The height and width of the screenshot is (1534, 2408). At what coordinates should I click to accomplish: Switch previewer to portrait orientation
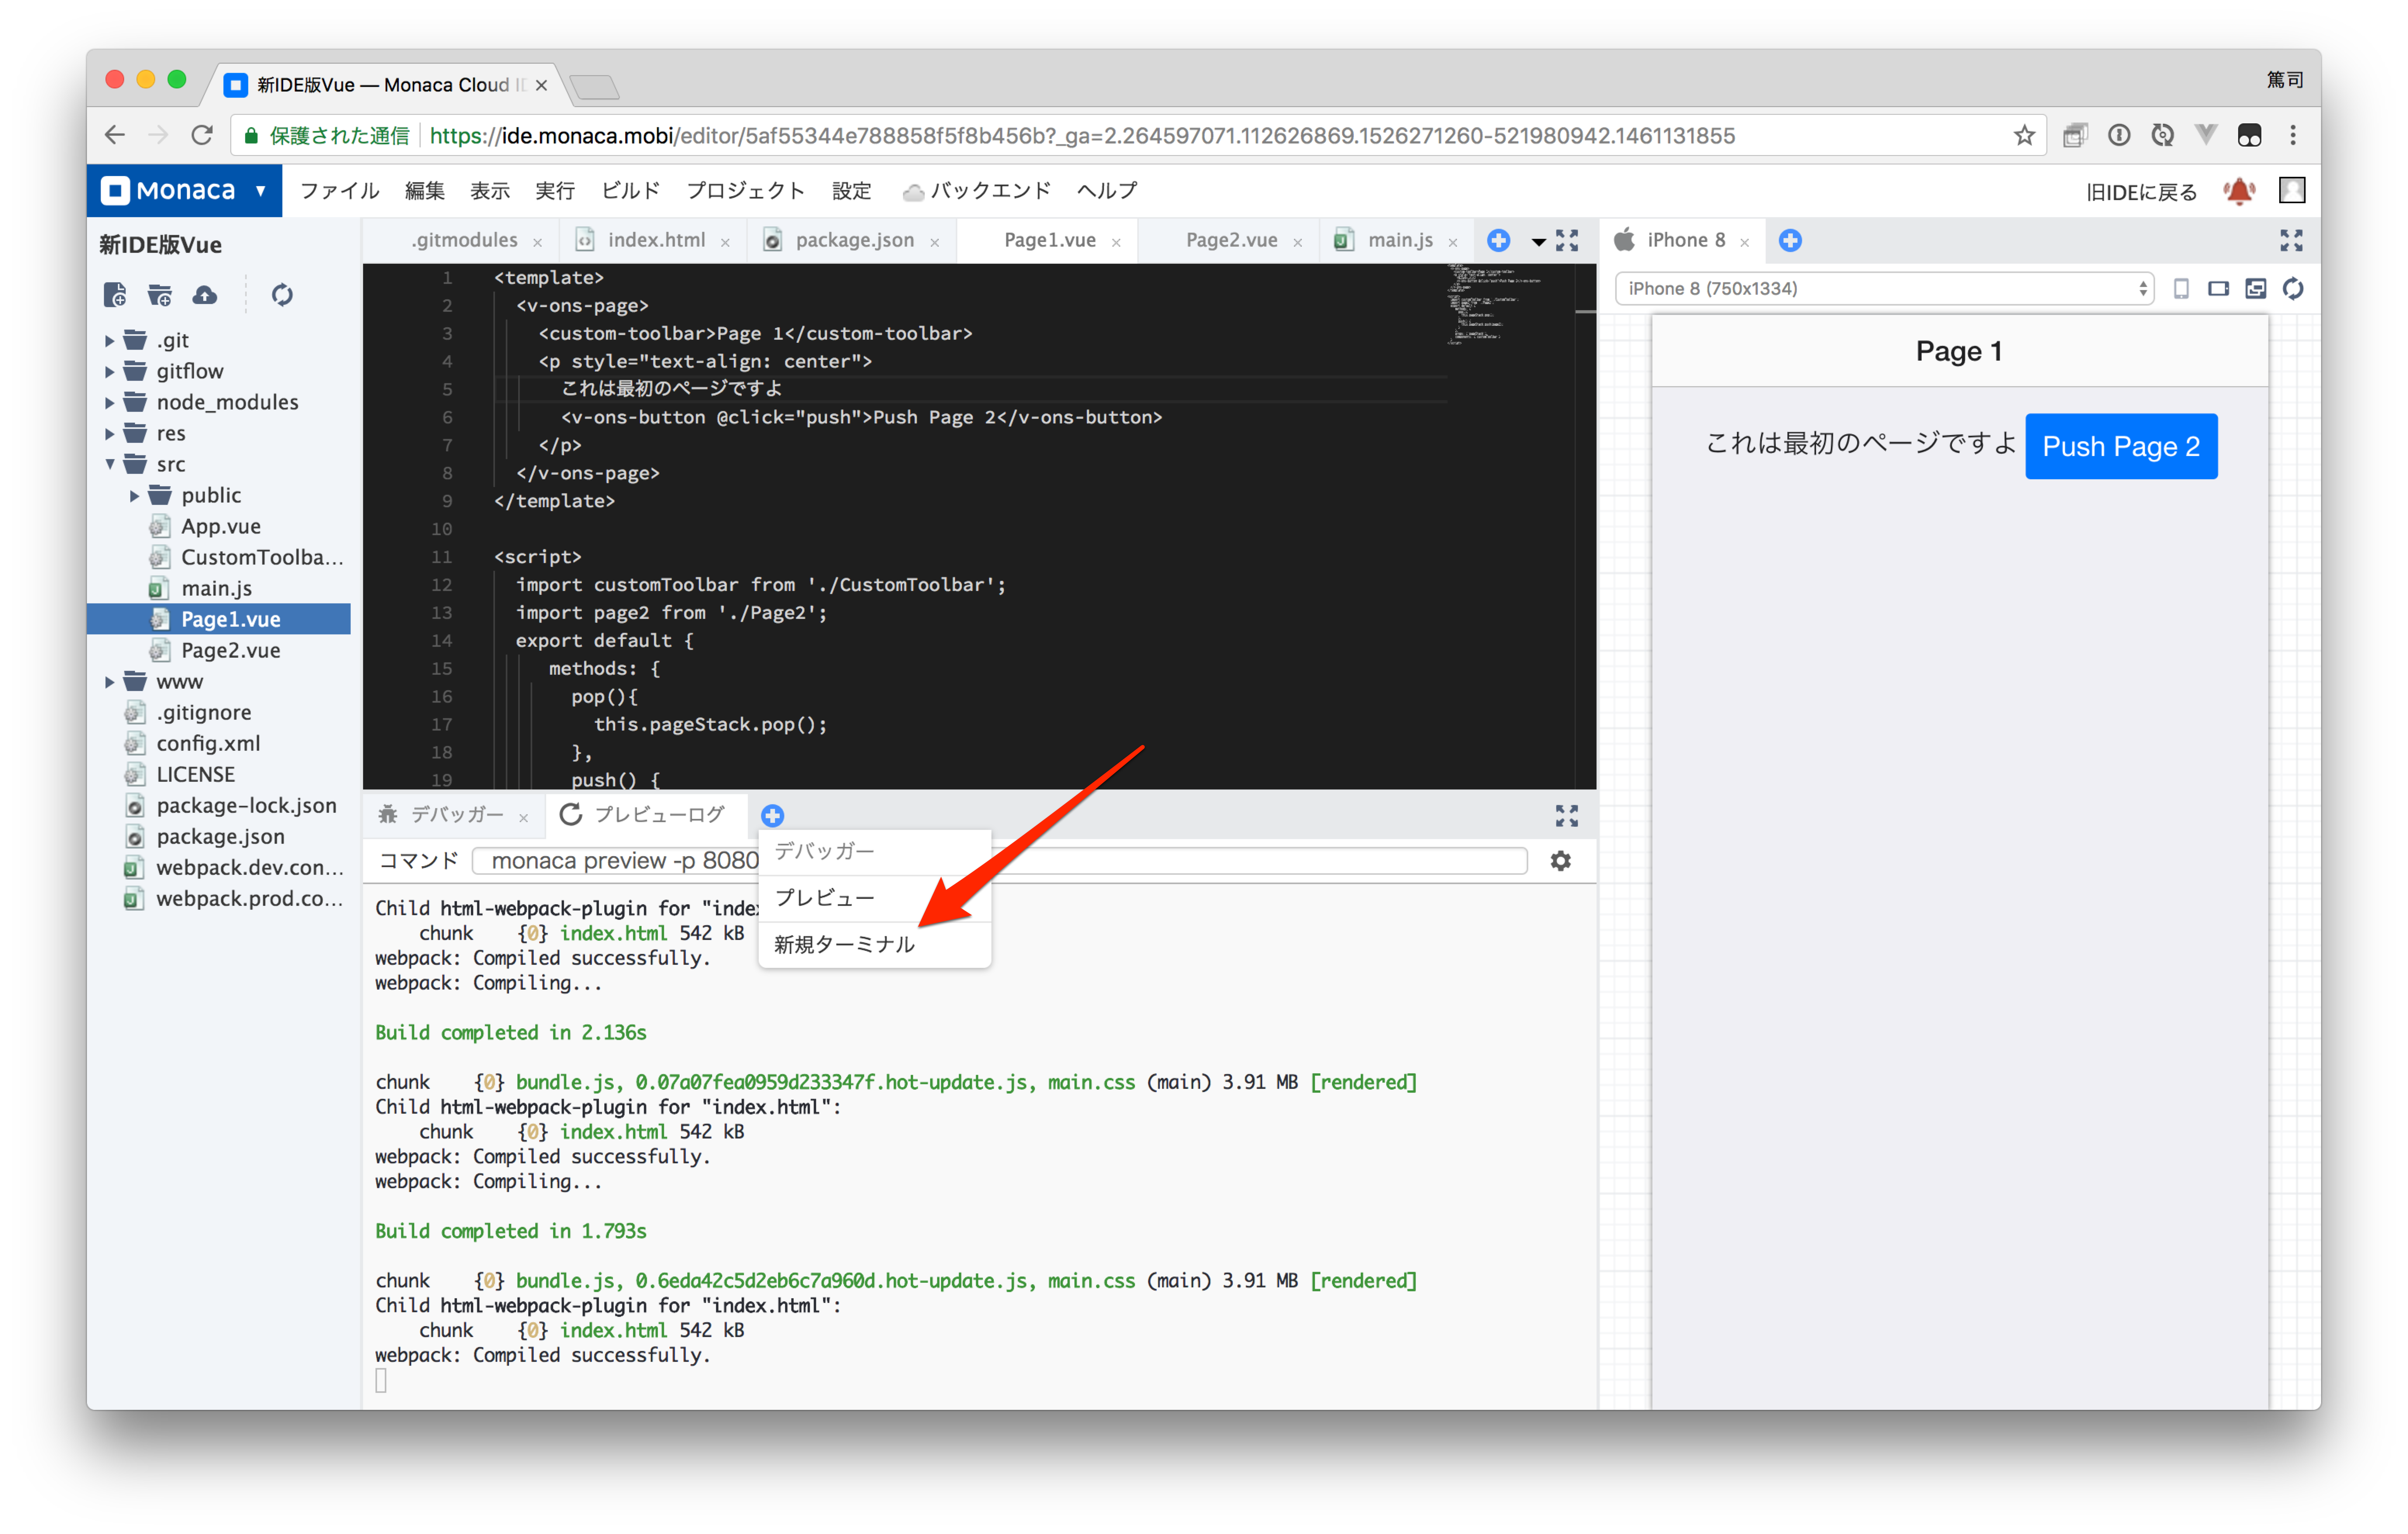[2181, 289]
